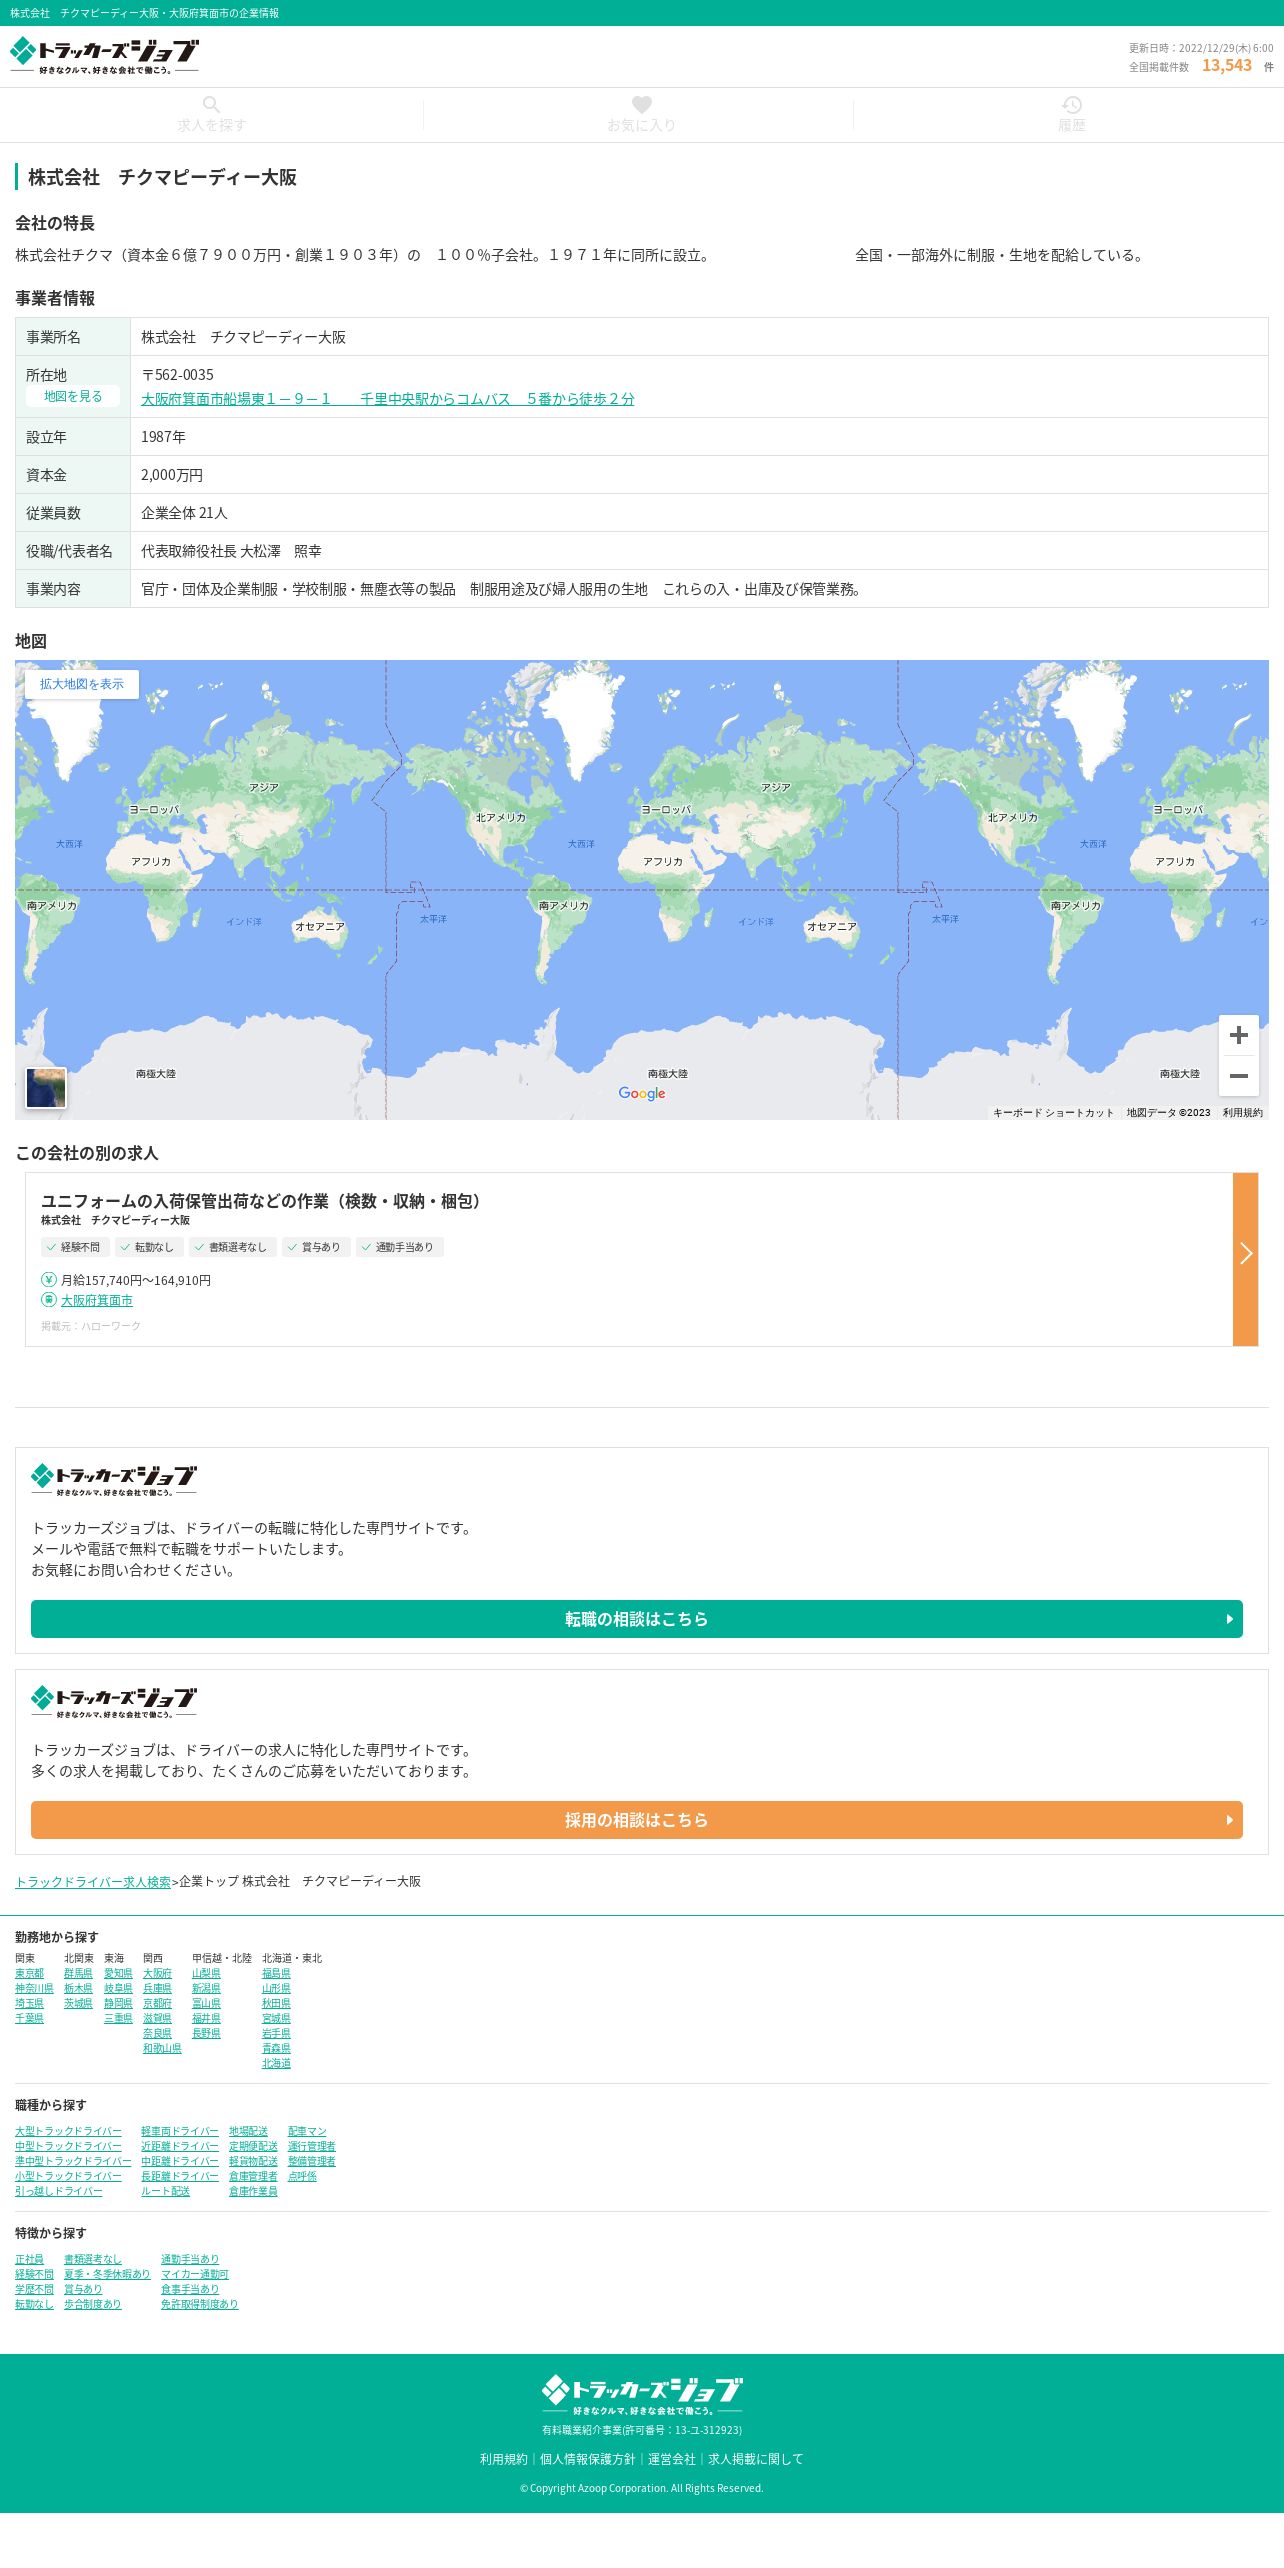Open 配車マン job type link
This screenshot has width=1284, height=2568.
(x=307, y=2131)
